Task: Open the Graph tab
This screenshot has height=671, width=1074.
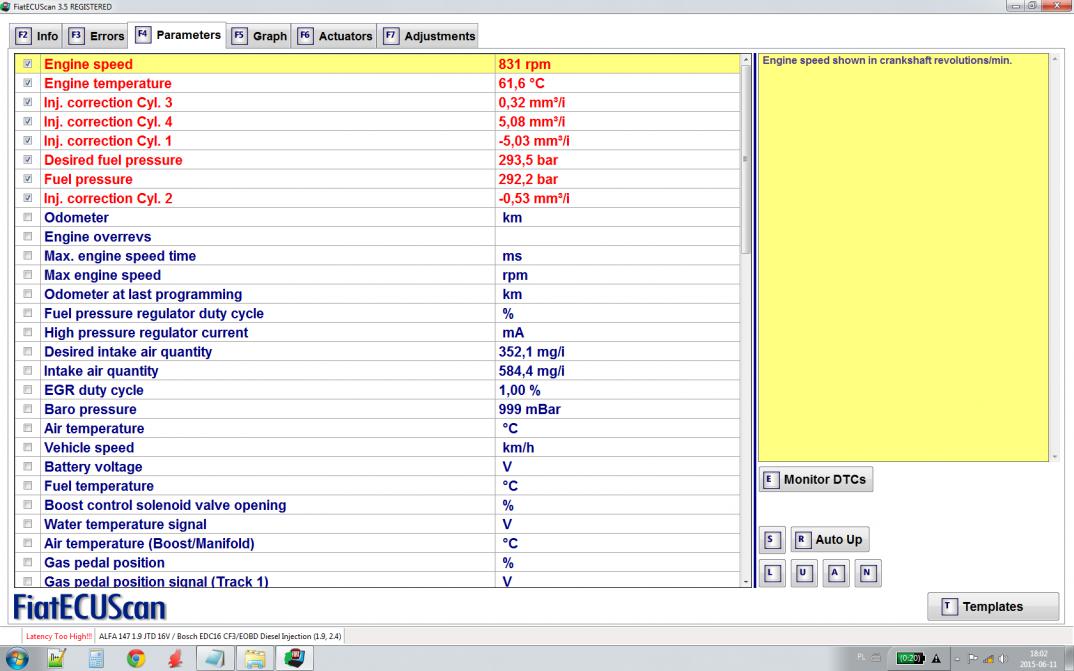Action: point(259,36)
